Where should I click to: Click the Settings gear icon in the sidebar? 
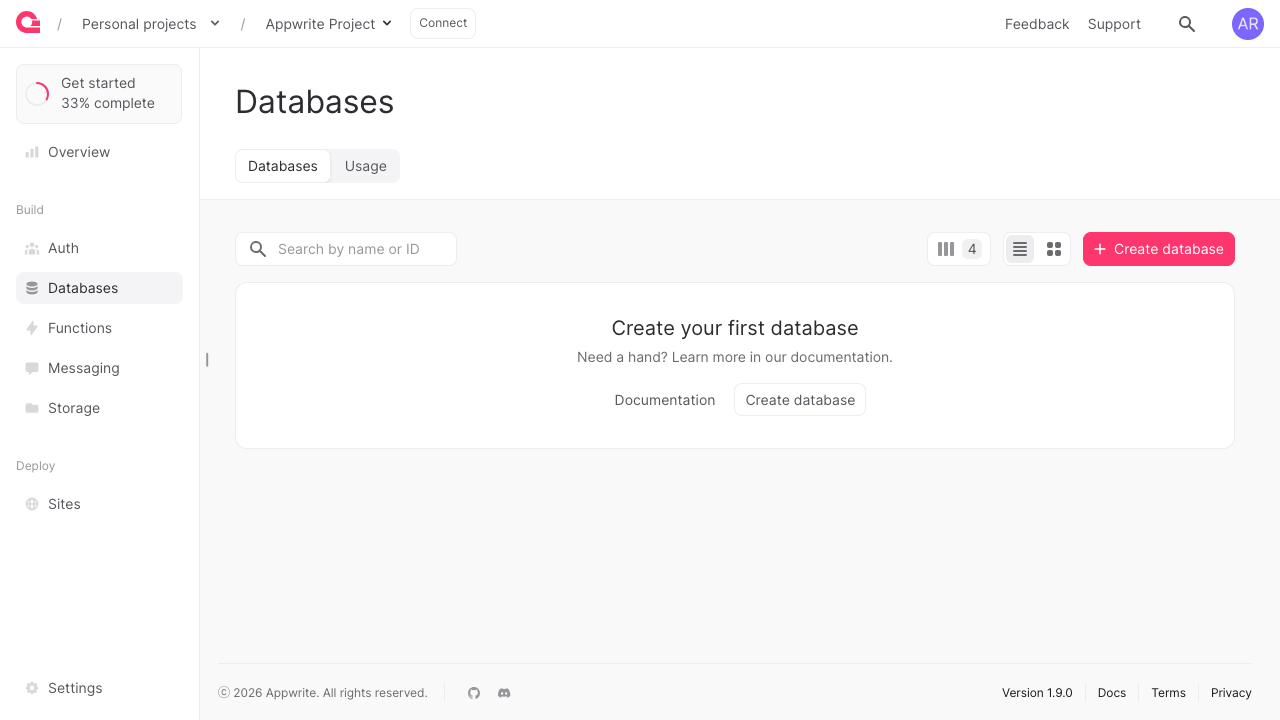(32, 688)
